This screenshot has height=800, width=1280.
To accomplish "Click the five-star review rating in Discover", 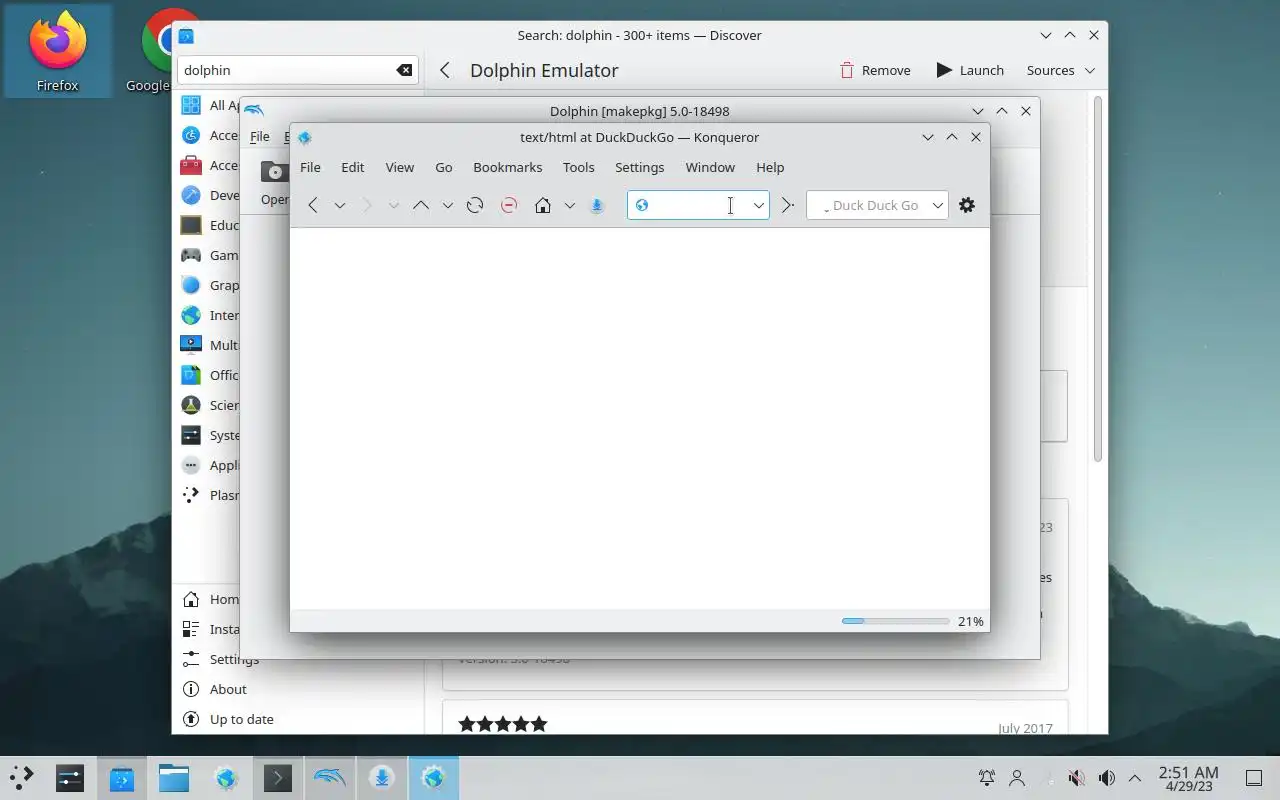I will 503,724.
